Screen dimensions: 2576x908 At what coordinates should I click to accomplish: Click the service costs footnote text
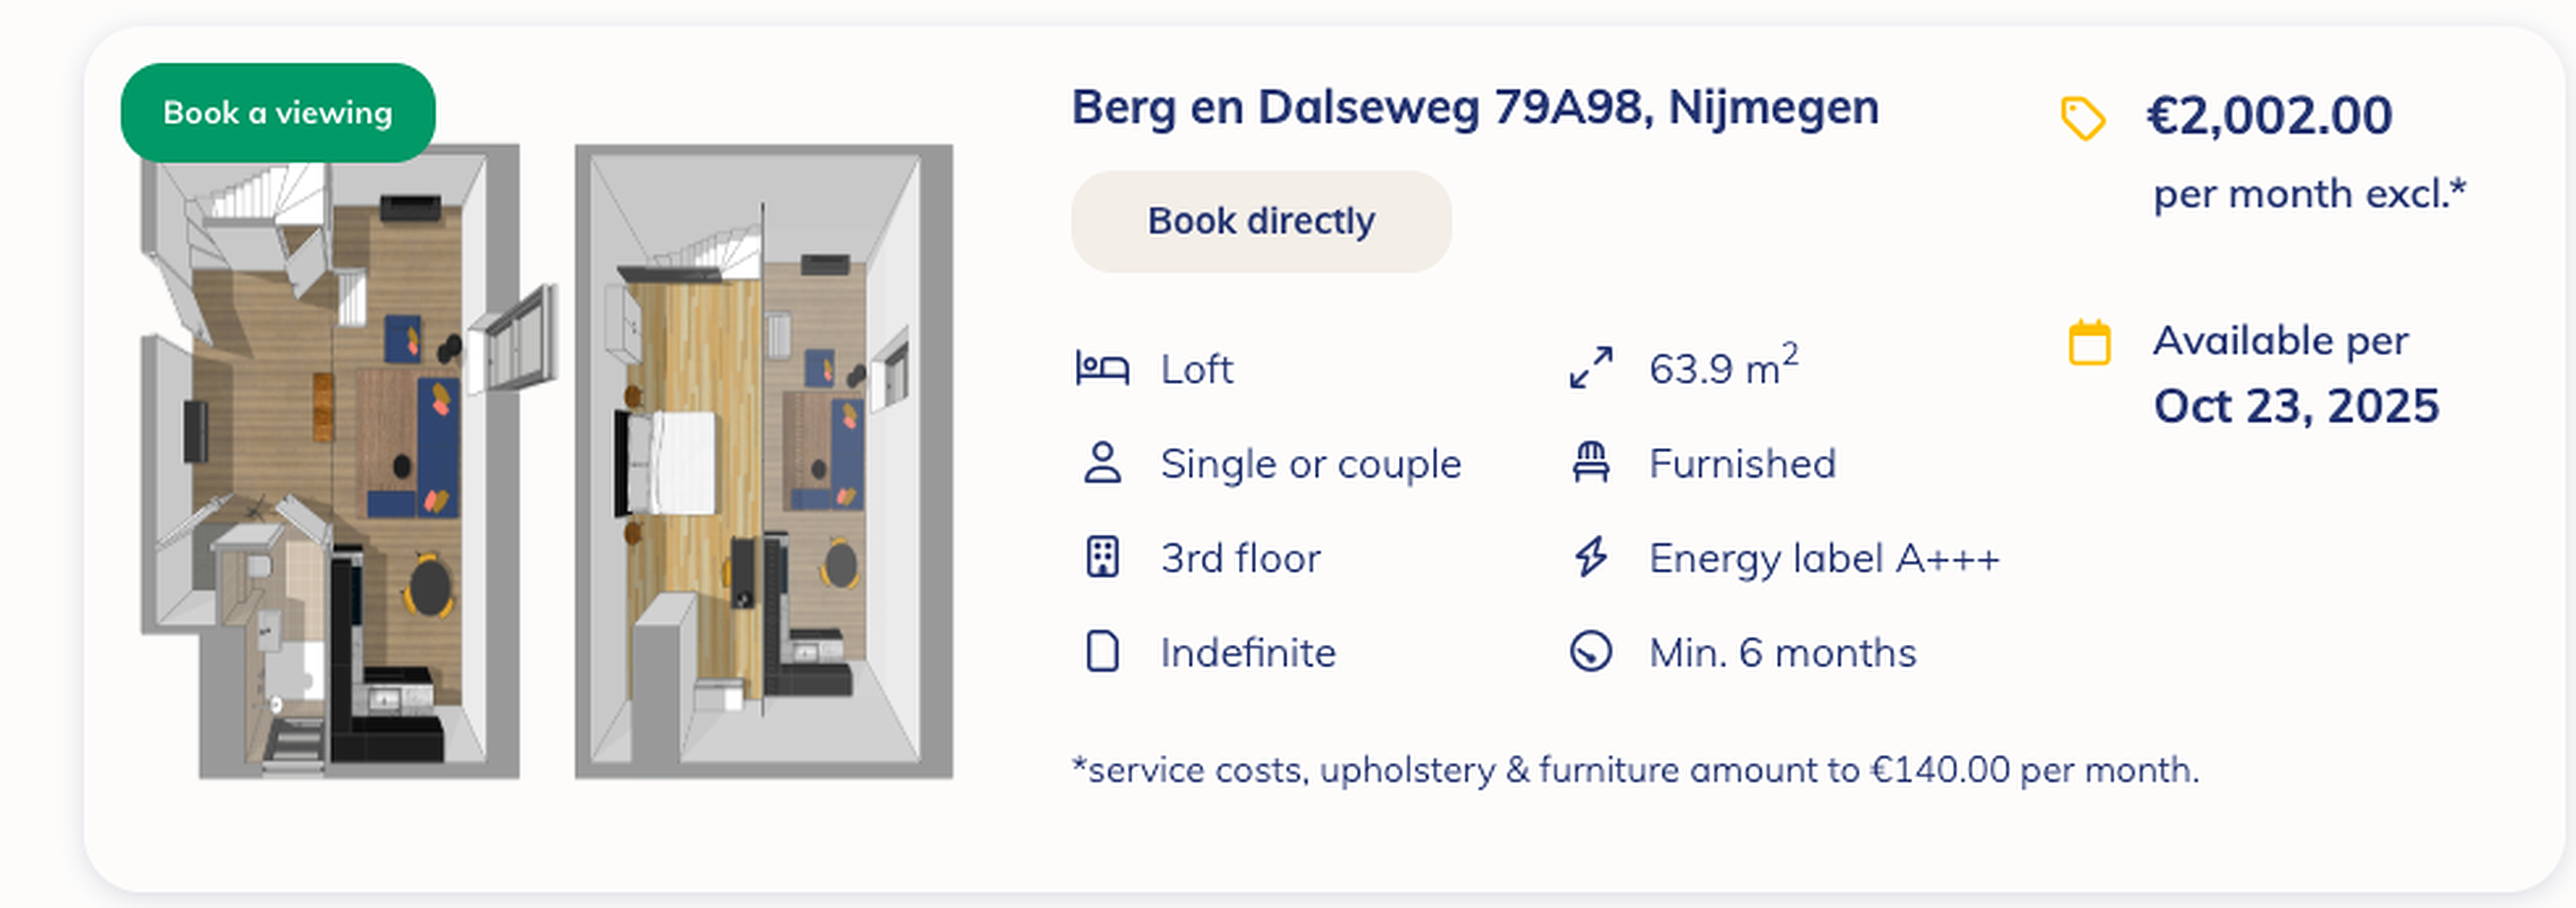(1634, 770)
